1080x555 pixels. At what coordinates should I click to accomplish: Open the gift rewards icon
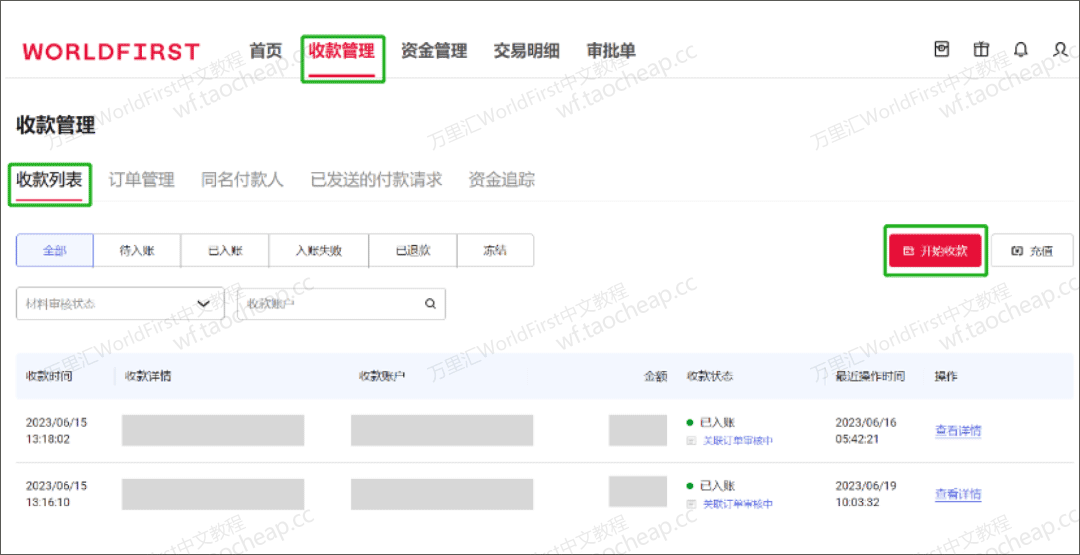[981, 50]
